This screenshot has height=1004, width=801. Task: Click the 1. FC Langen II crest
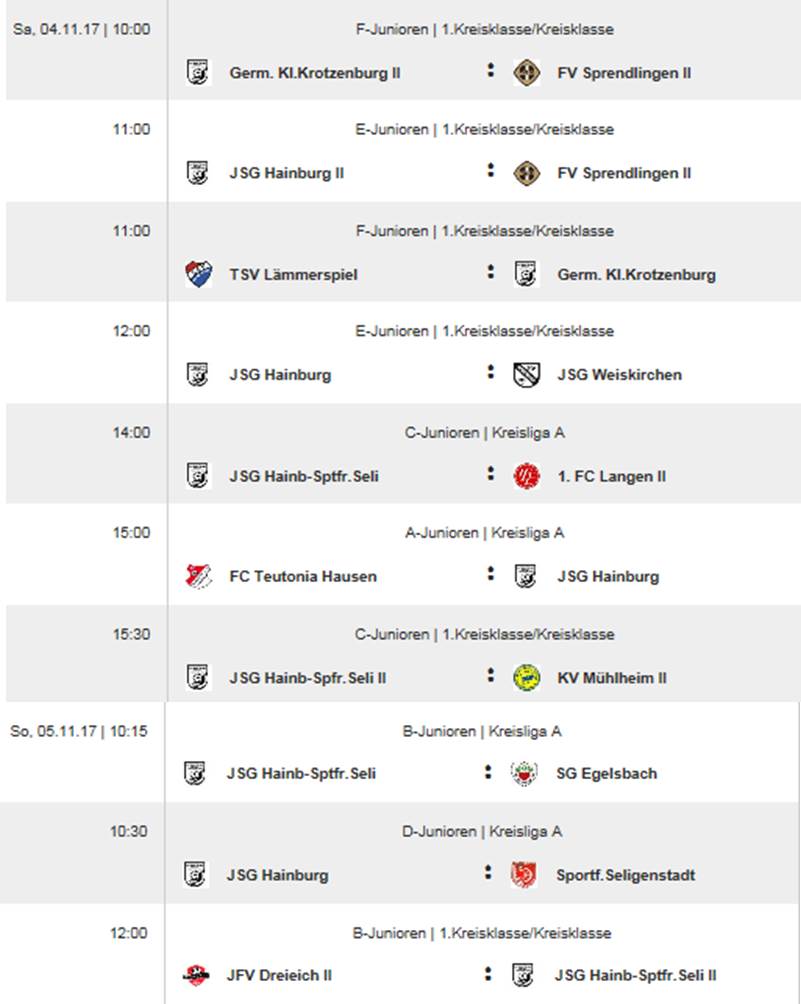click(x=526, y=476)
